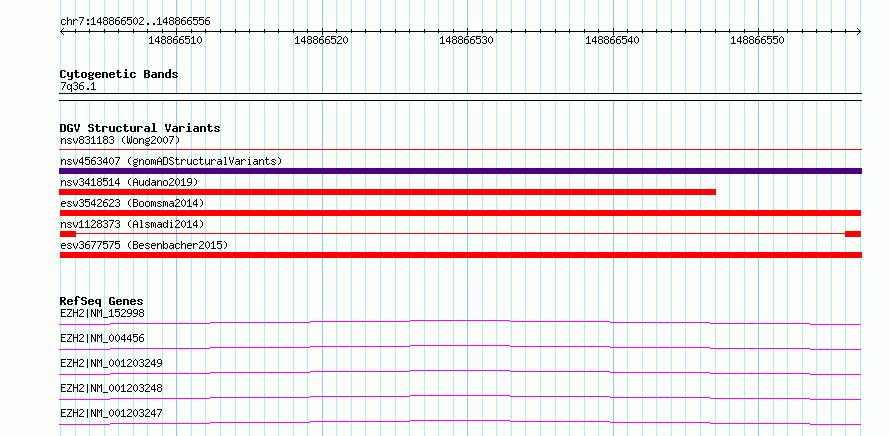The width and height of the screenshot is (890, 436).
Task: Click the magenta EZH2 NM_001203249 gene line
Action: [460, 372]
